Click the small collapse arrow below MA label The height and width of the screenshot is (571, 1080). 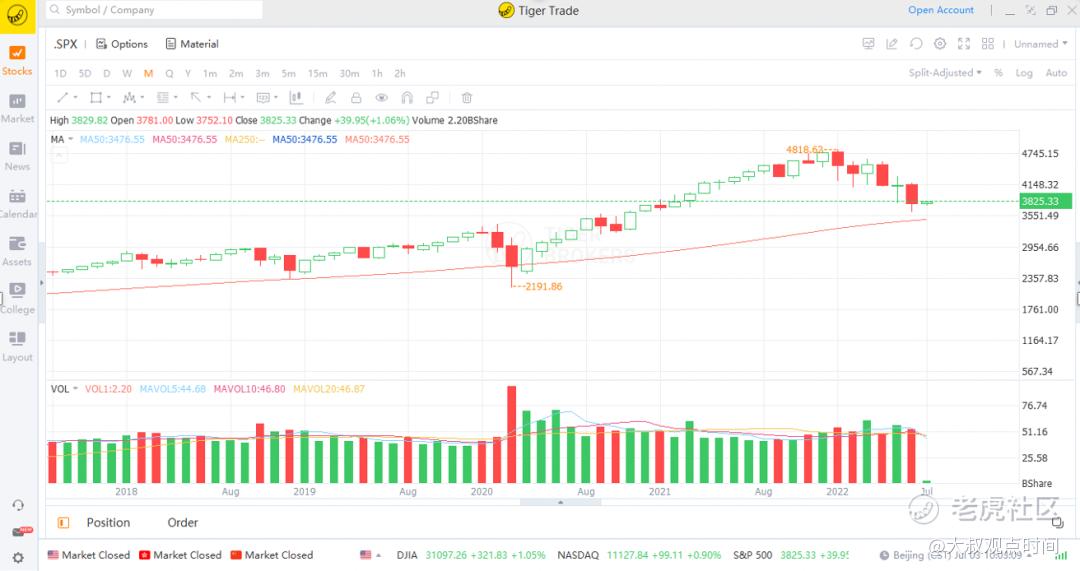[x=59, y=156]
